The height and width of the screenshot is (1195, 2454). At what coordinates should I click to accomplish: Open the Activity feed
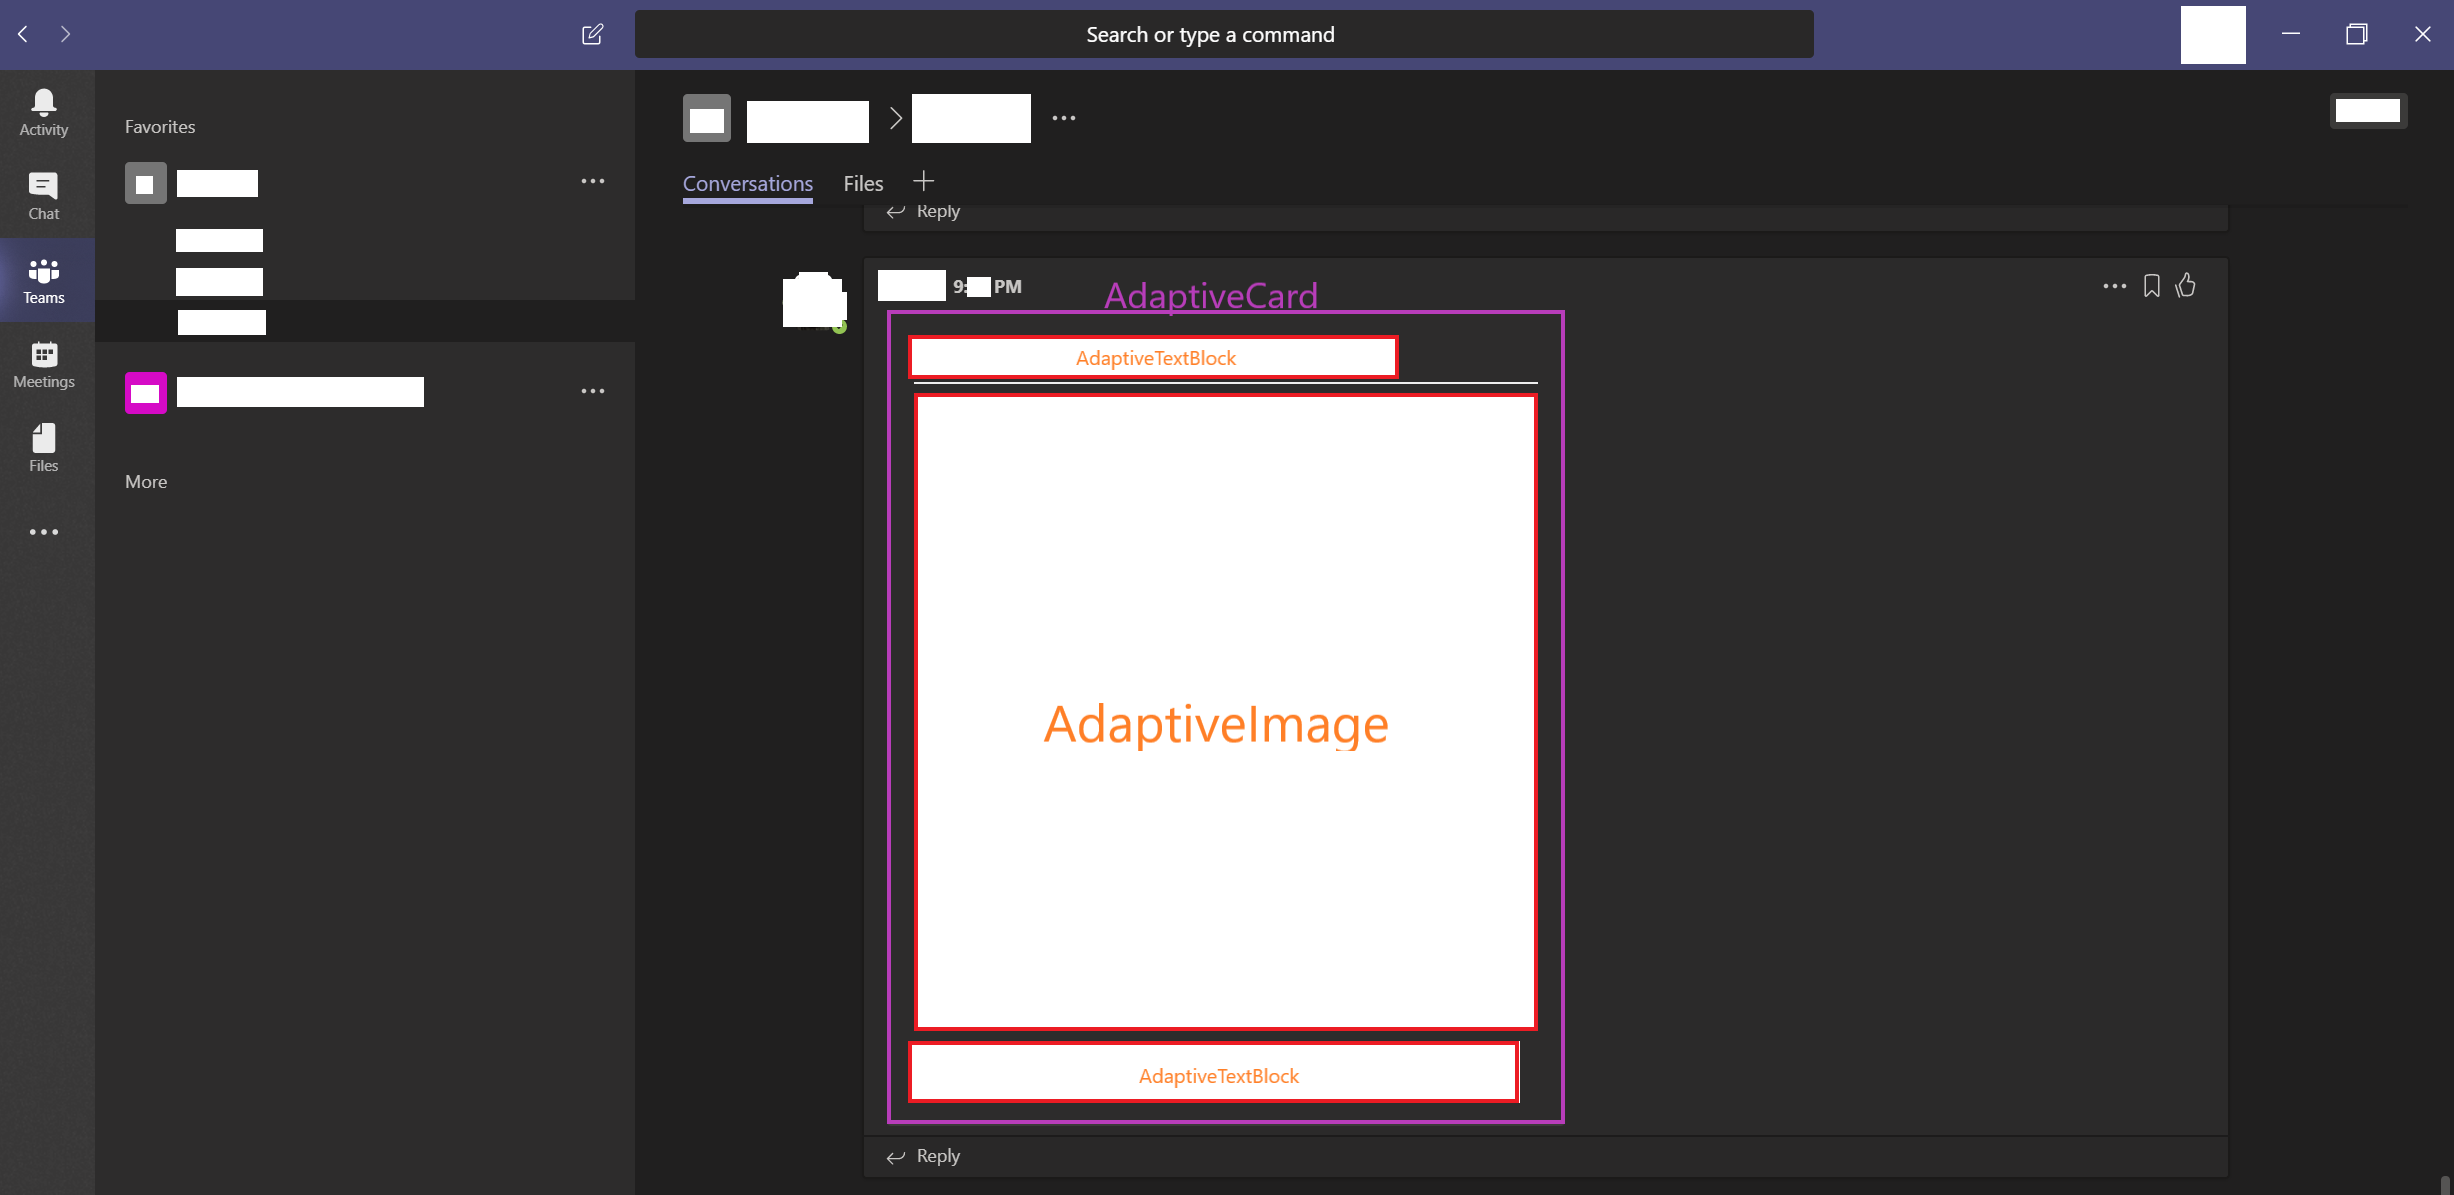pyautogui.click(x=43, y=110)
